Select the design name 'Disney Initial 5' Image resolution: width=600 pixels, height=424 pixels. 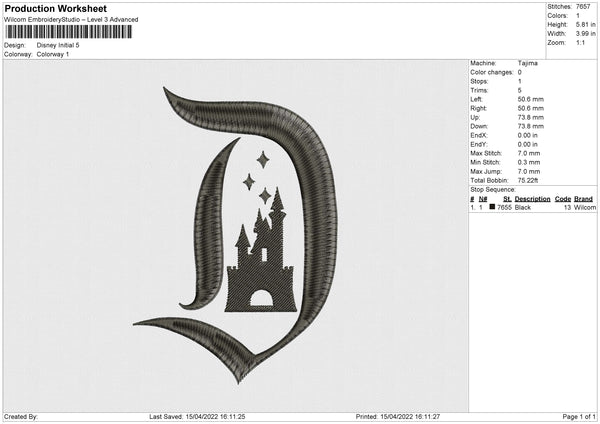58,45
